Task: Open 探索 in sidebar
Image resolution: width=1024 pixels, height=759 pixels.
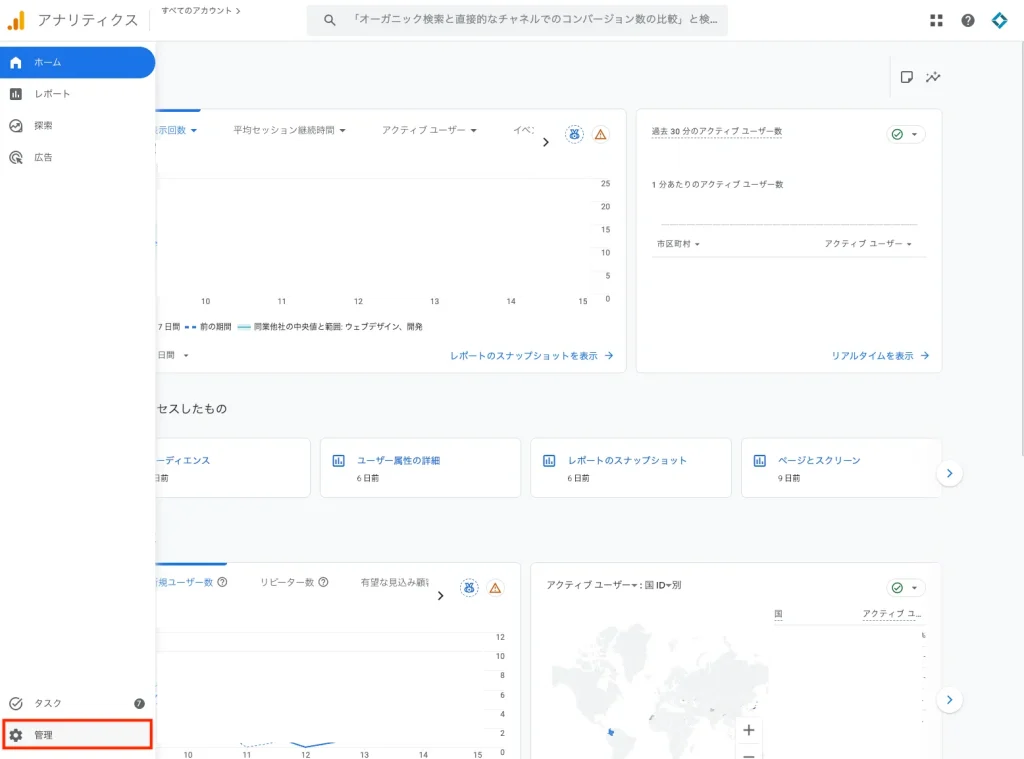Action: pos(77,125)
